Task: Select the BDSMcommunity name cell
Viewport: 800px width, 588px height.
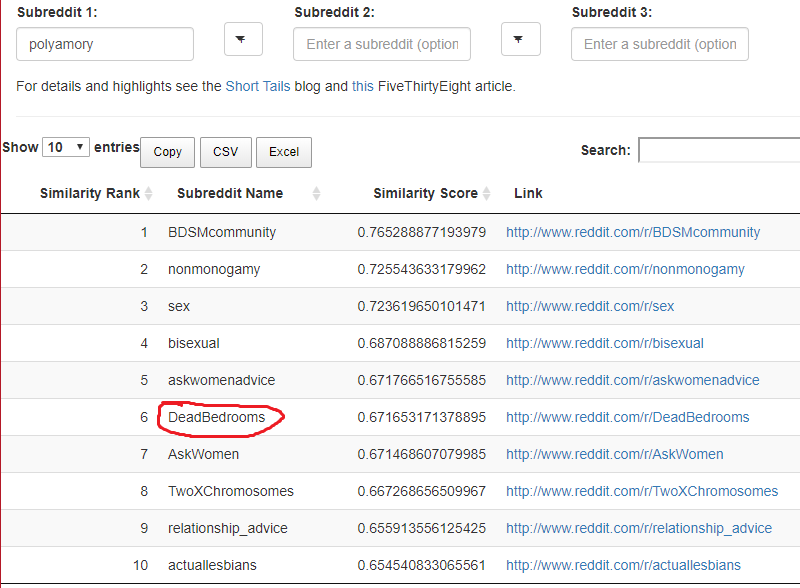Action: pyautogui.click(x=222, y=232)
